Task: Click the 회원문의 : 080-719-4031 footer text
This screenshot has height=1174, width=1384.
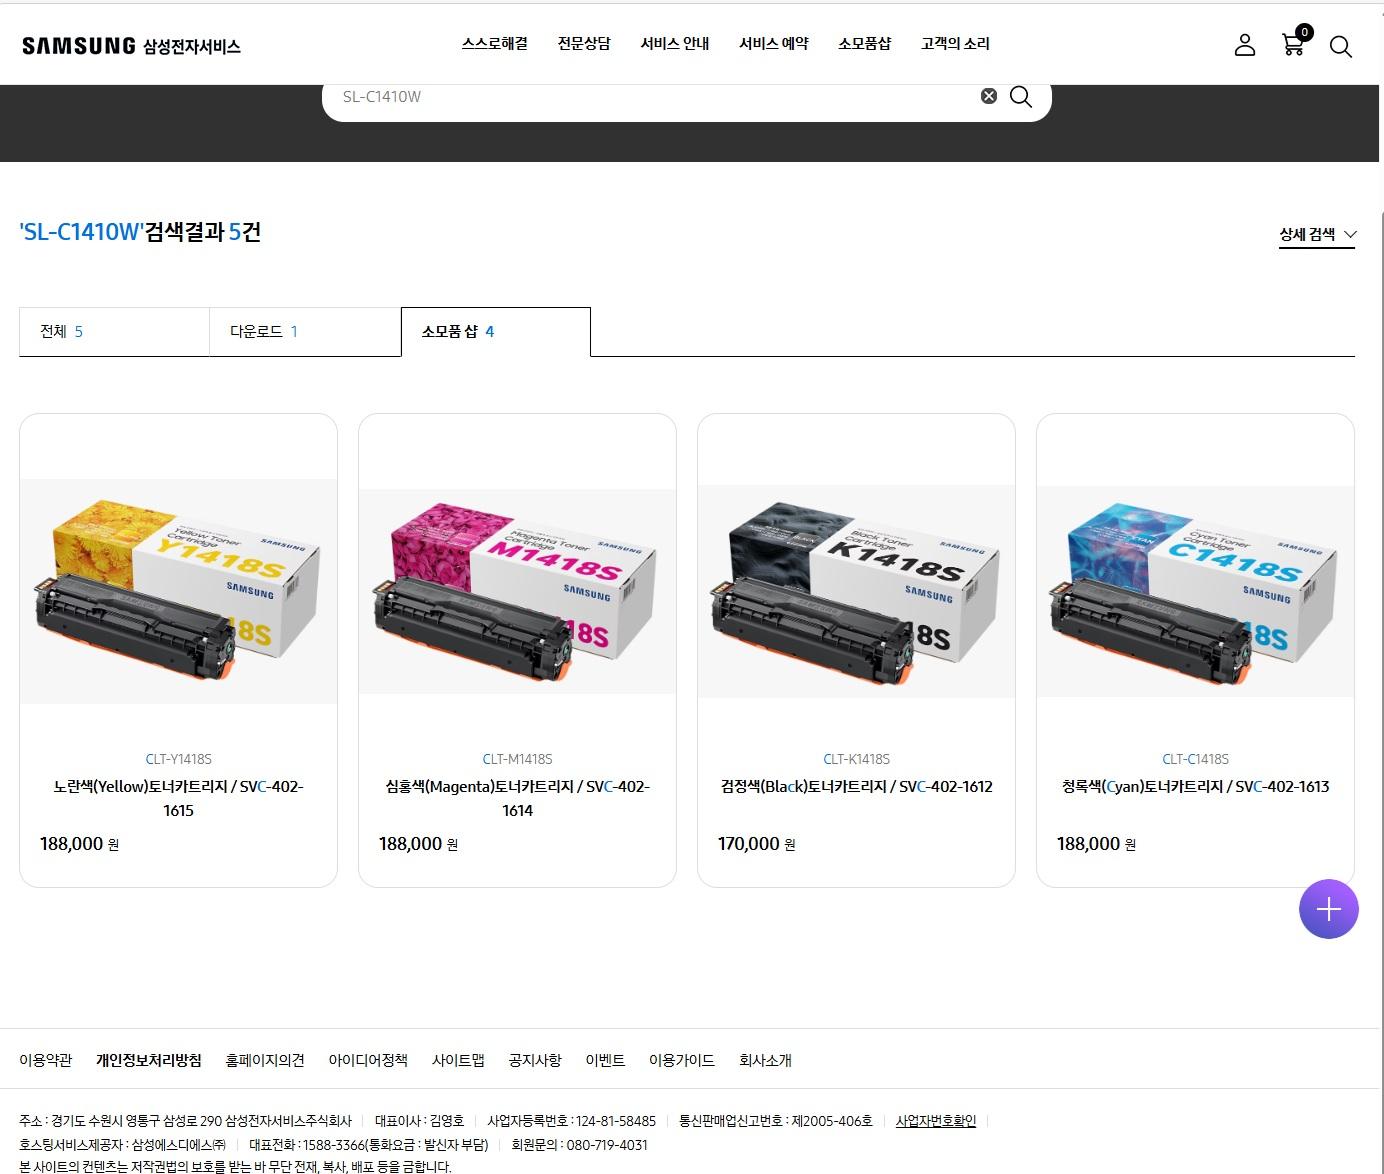Action: (x=580, y=1145)
